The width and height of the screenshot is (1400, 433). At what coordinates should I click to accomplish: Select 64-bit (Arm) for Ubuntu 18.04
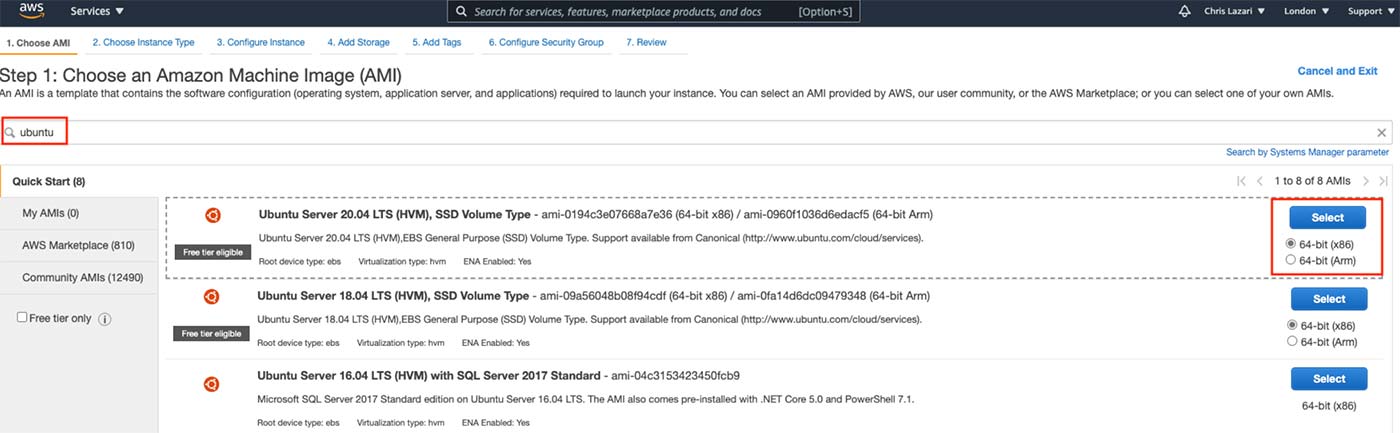click(1291, 341)
